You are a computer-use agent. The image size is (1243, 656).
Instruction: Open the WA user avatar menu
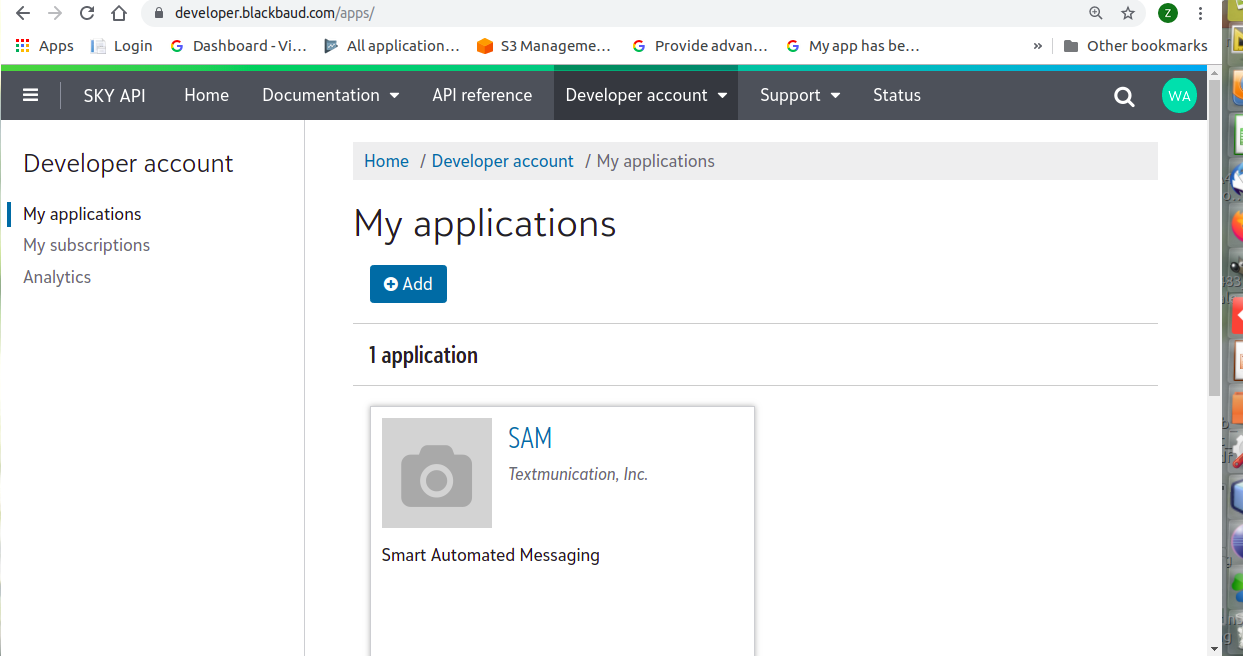point(1179,96)
